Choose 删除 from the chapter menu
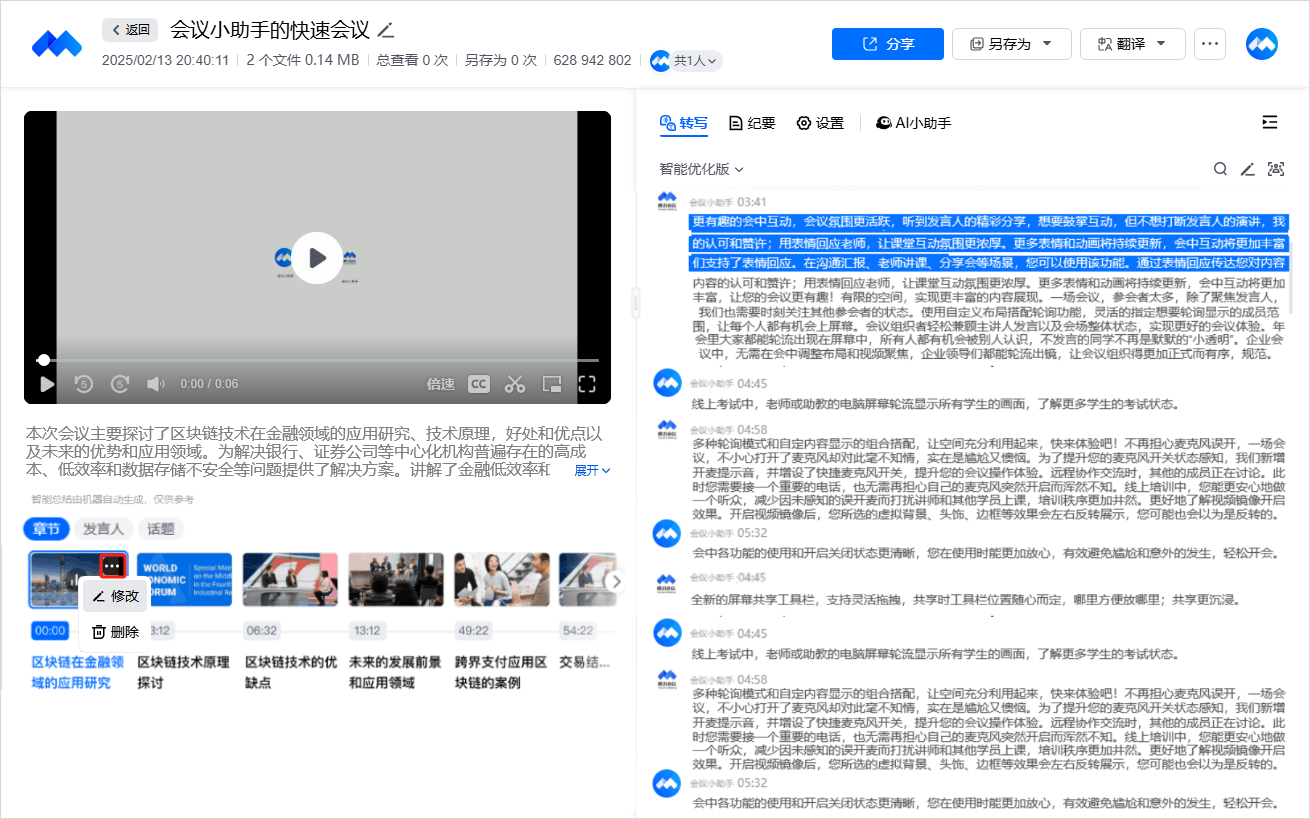The image size is (1310, 819). click(x=114, y=632)
